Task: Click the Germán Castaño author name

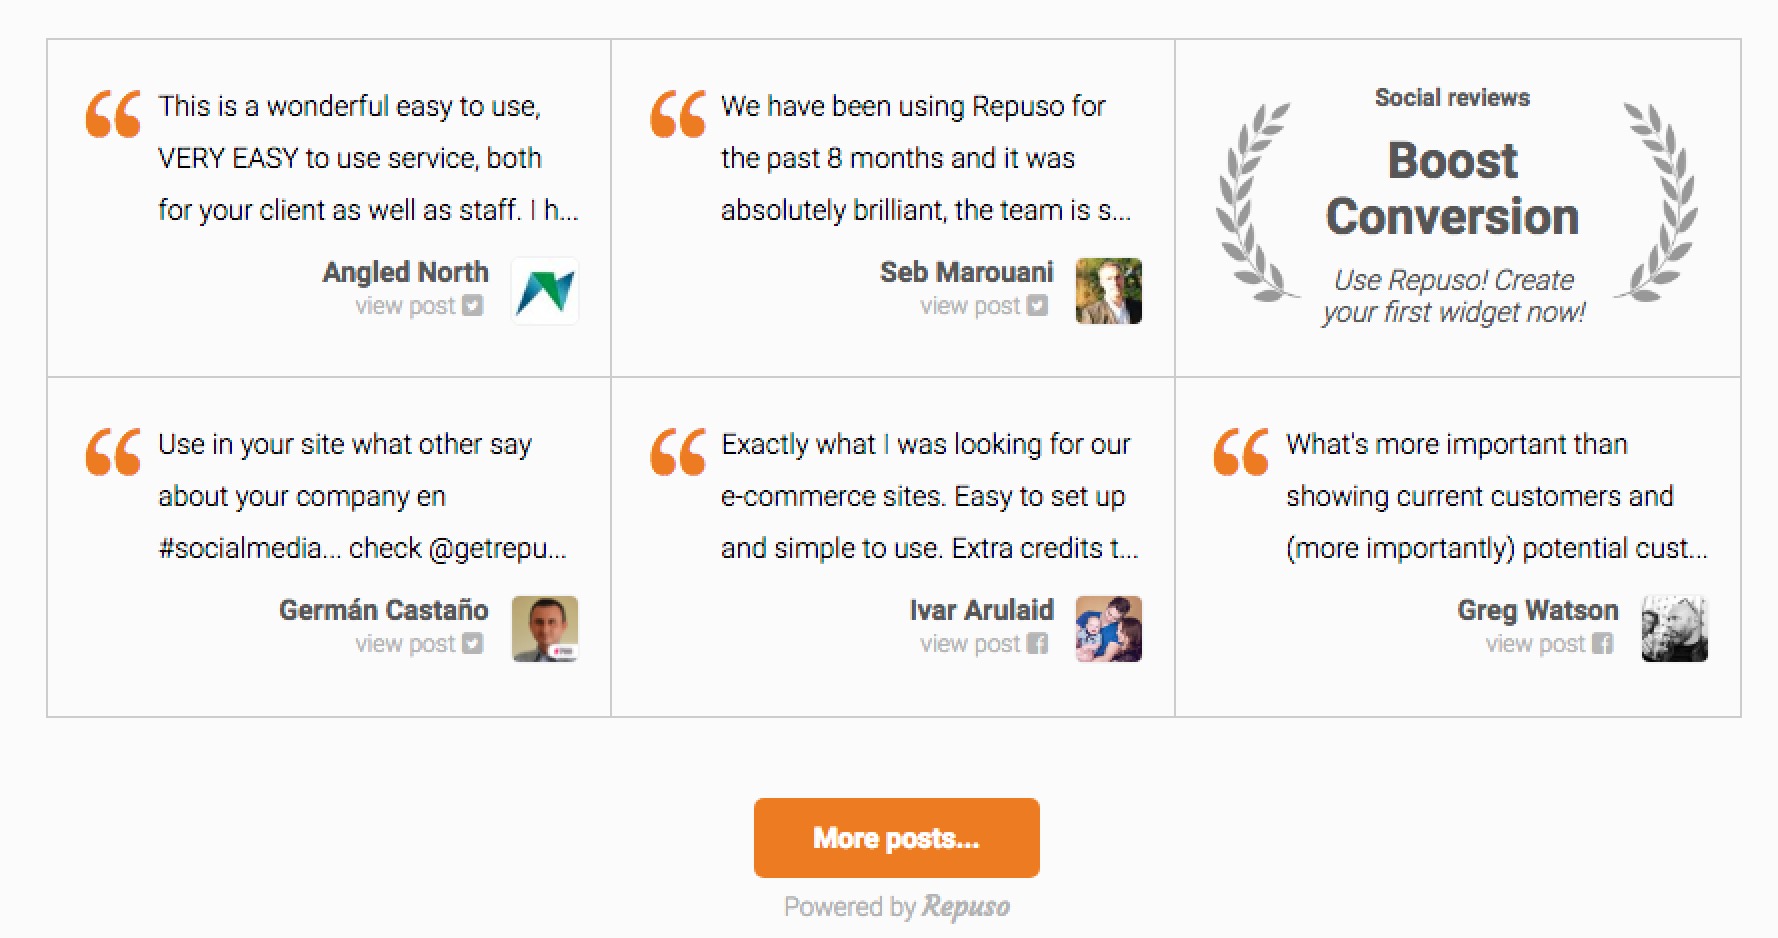Action: (x=383, y=610)
